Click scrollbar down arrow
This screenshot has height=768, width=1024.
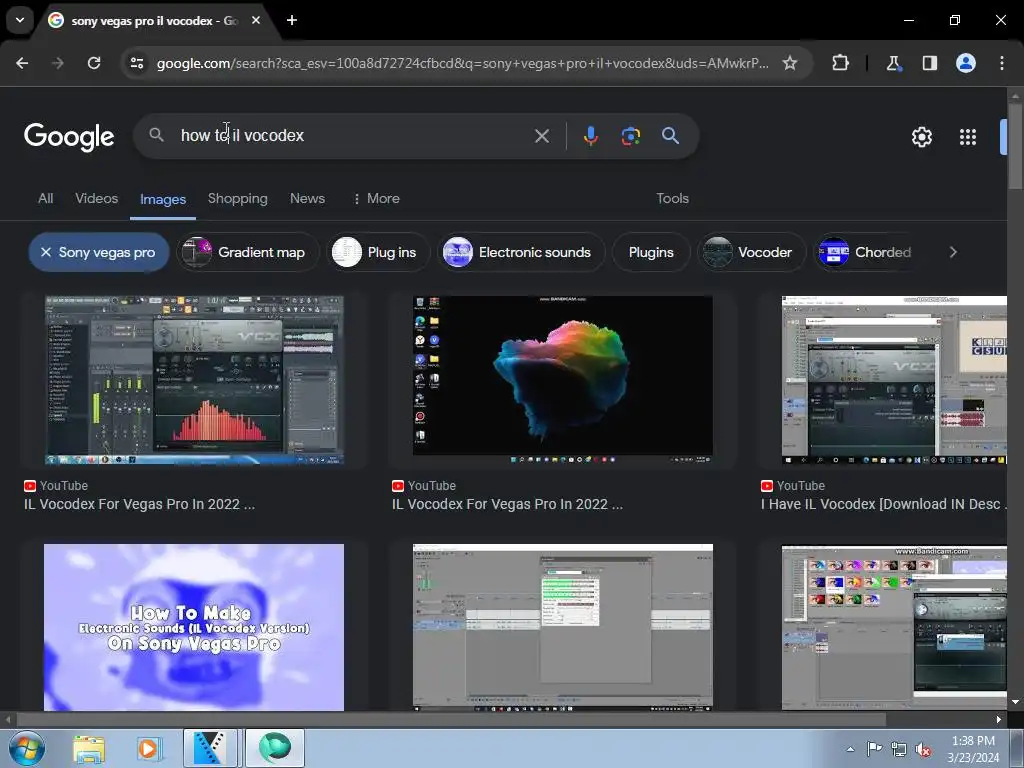point(1014,702)
